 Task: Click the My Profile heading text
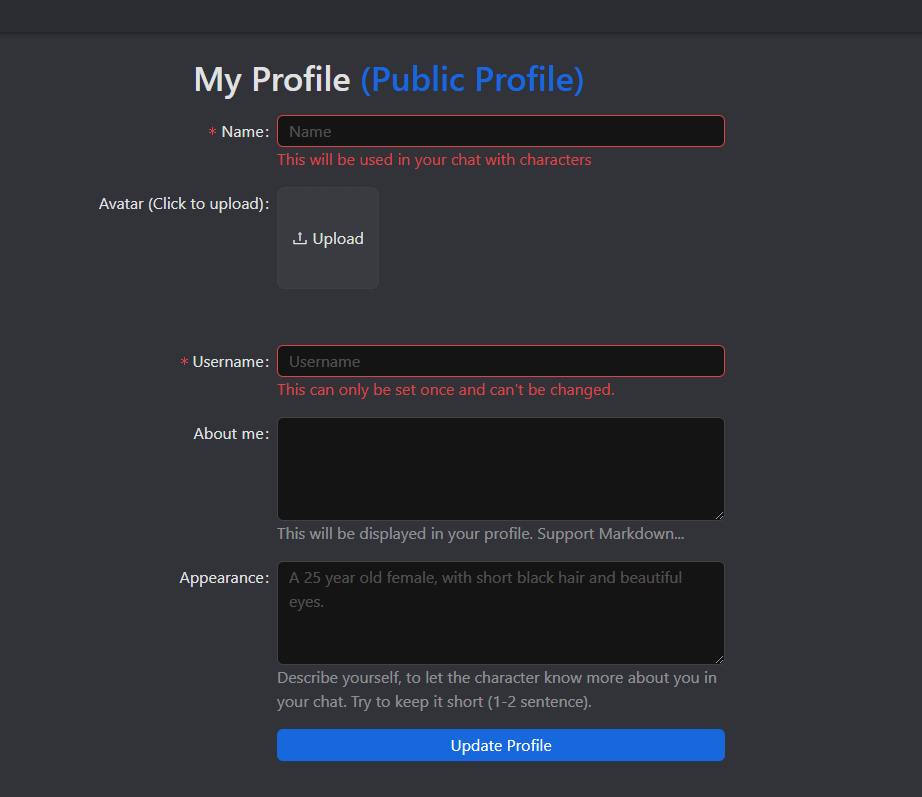pos(272,79)
